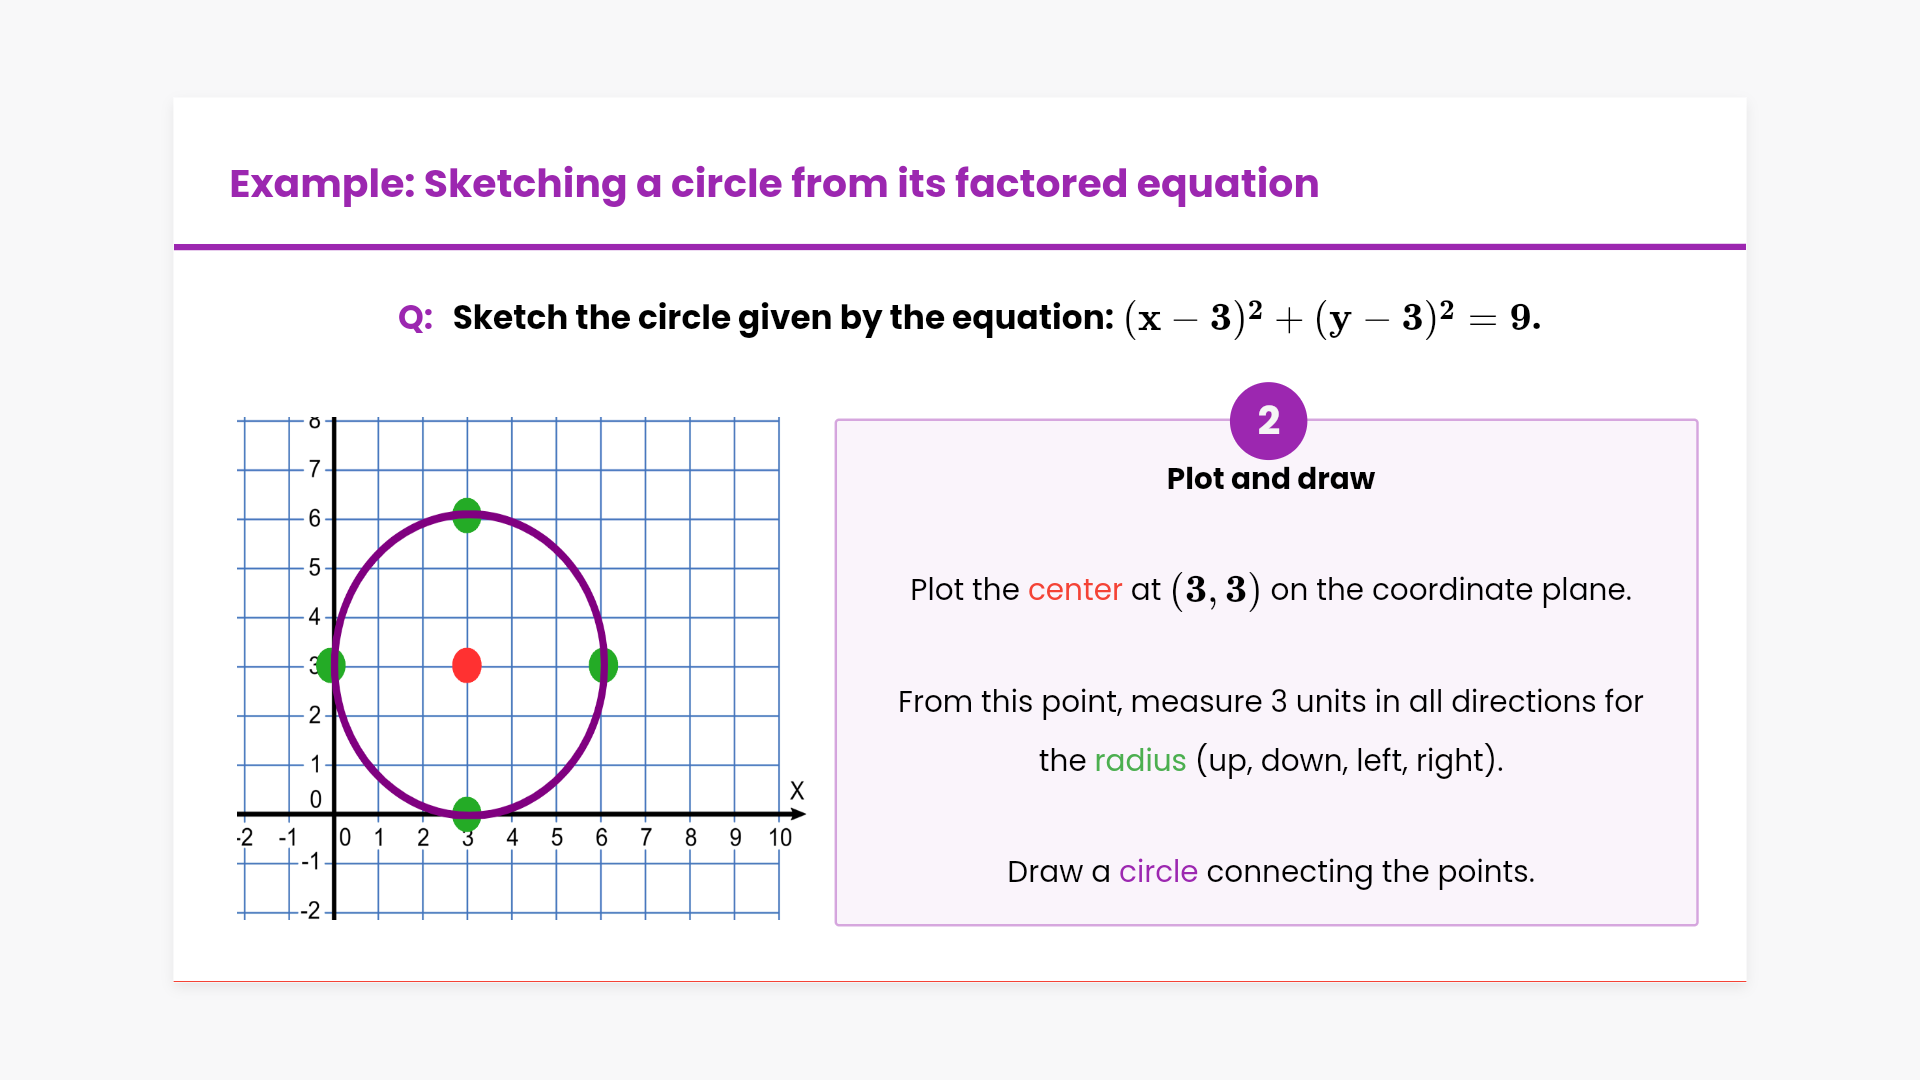This screenshot has height=1080, width=1920.
Task: Click the bottom green radius point
Action: click(x=467, y=813)
